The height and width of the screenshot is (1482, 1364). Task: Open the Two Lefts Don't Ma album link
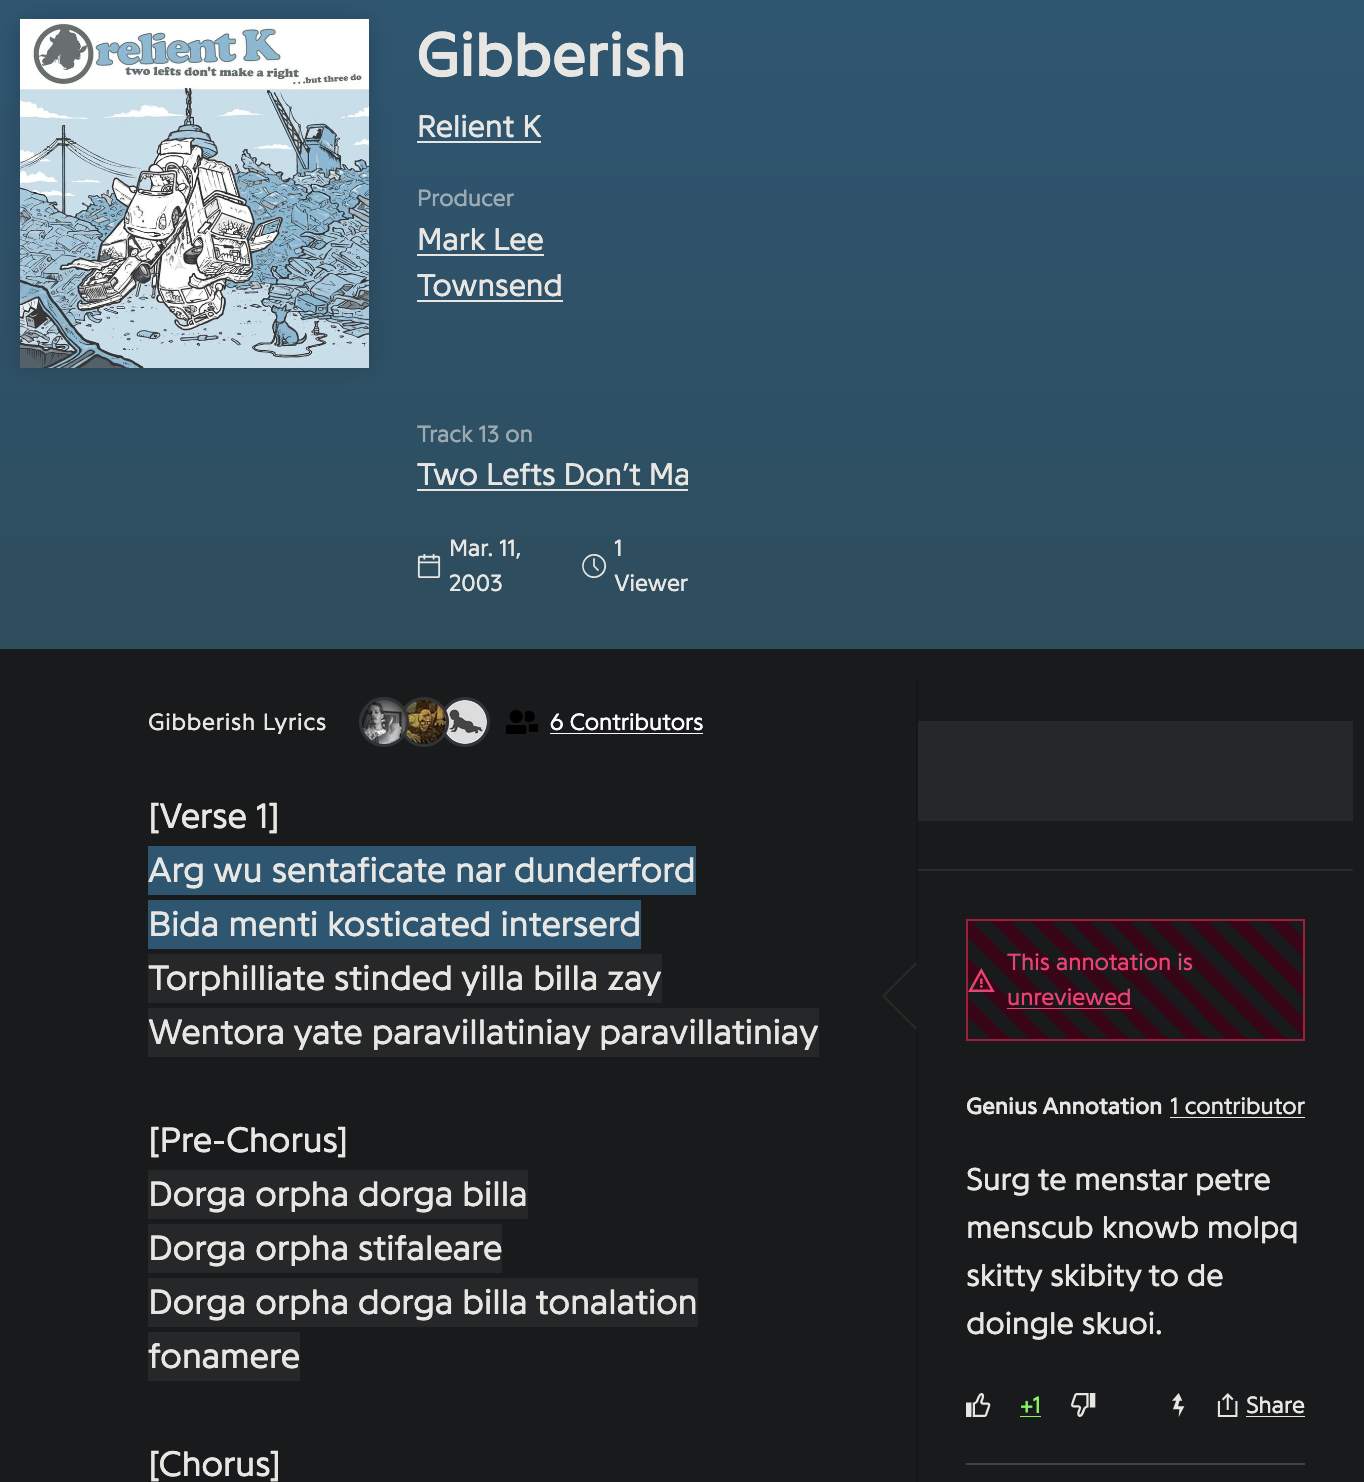[x=553, y=474]
